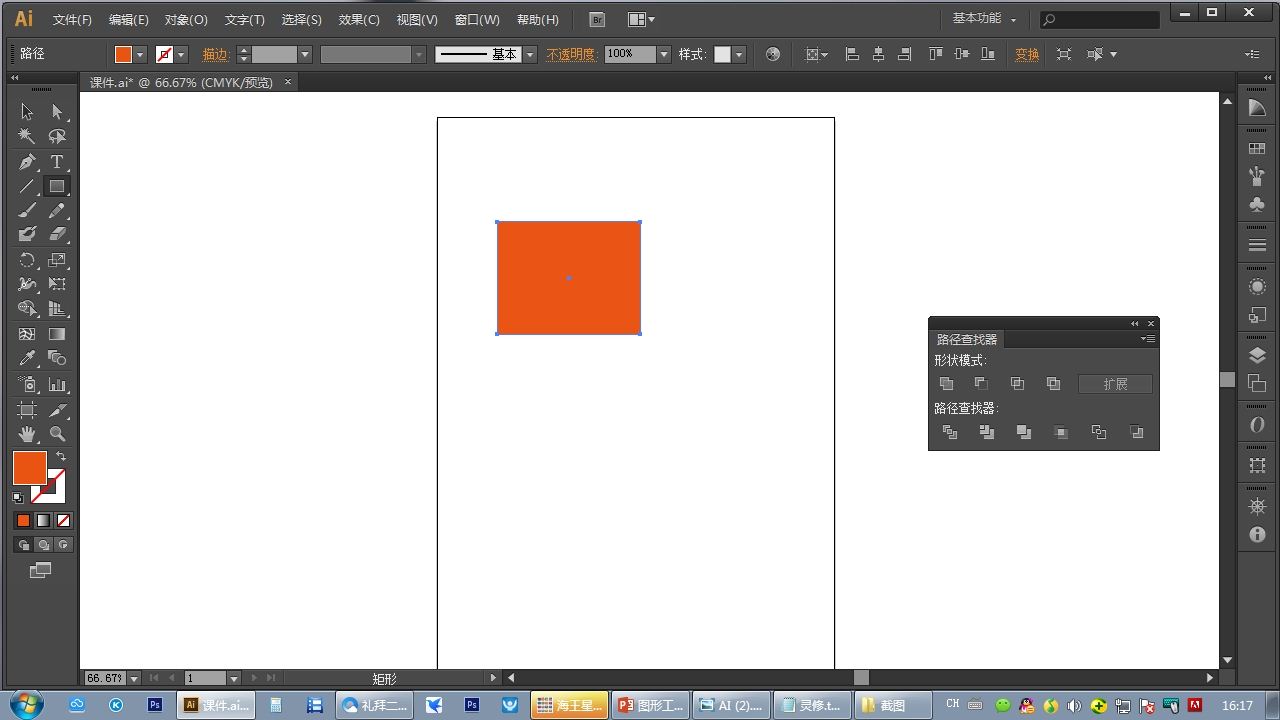Open the 对象(O) menu
The height and width of the screenshot is (720, 1280).
point(186,20)
